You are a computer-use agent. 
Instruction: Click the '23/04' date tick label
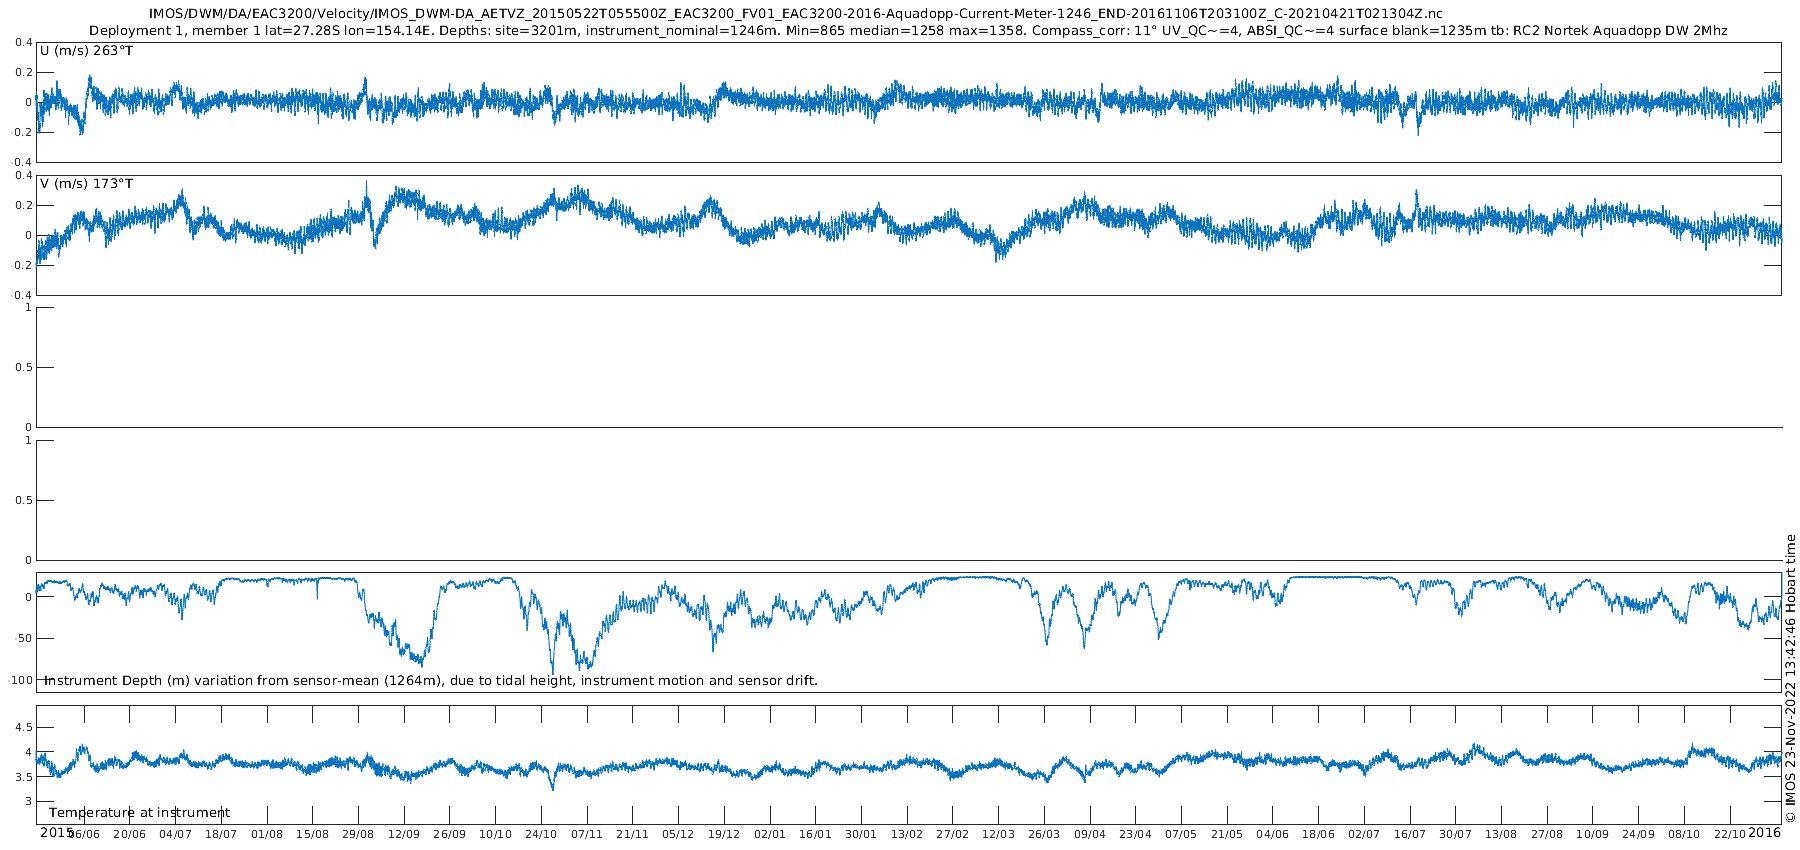1135,834
